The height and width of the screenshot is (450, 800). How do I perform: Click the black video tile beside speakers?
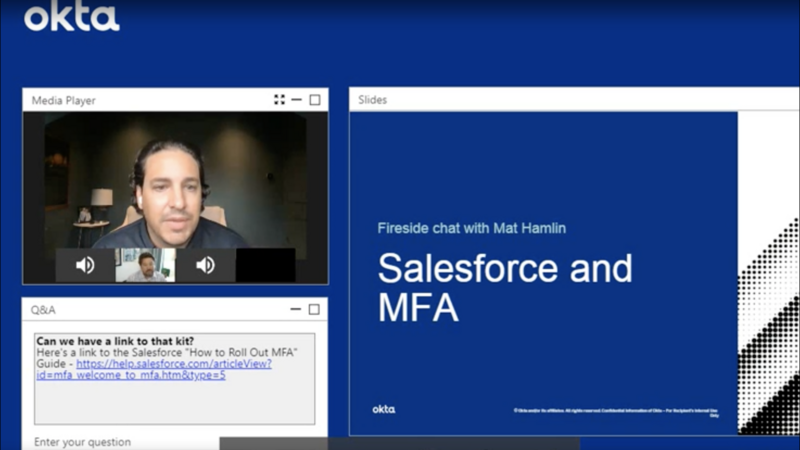pos(265,265)
